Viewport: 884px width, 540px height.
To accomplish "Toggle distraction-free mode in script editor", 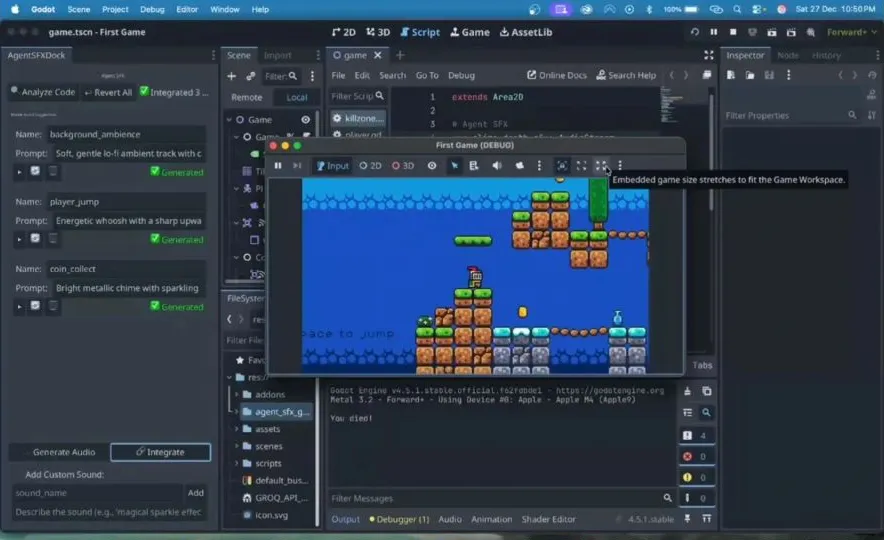I will [x=709, y=55].
